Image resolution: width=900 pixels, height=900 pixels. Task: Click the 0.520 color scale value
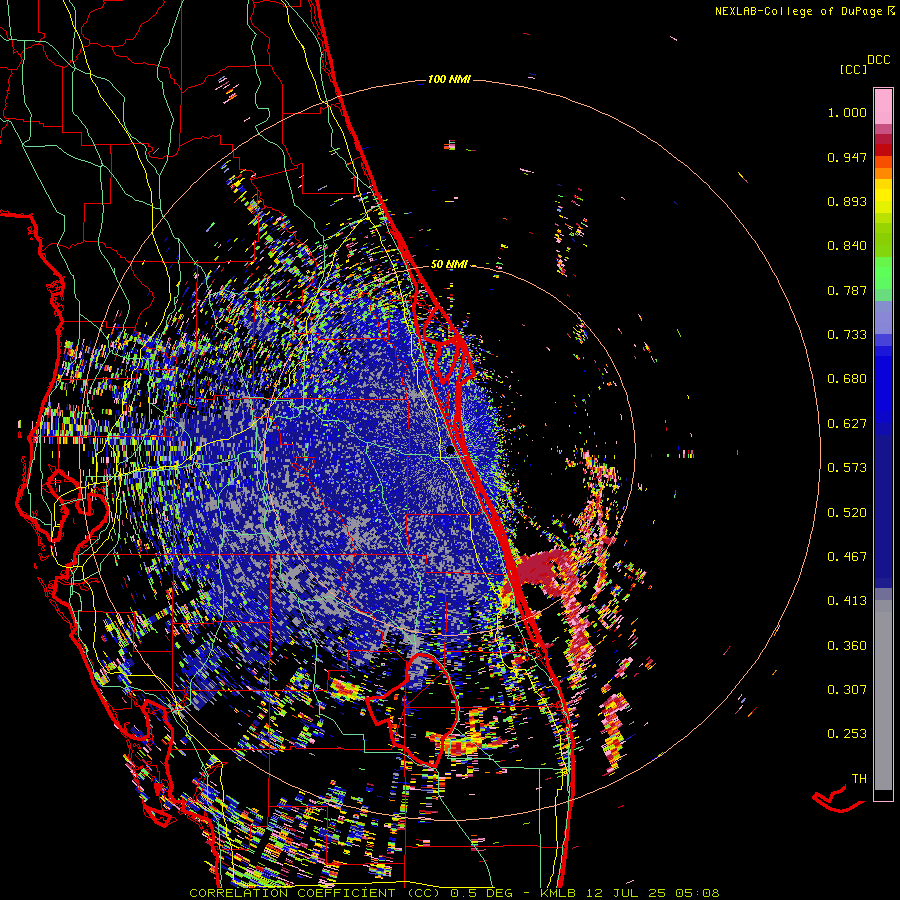click(847, 513)
